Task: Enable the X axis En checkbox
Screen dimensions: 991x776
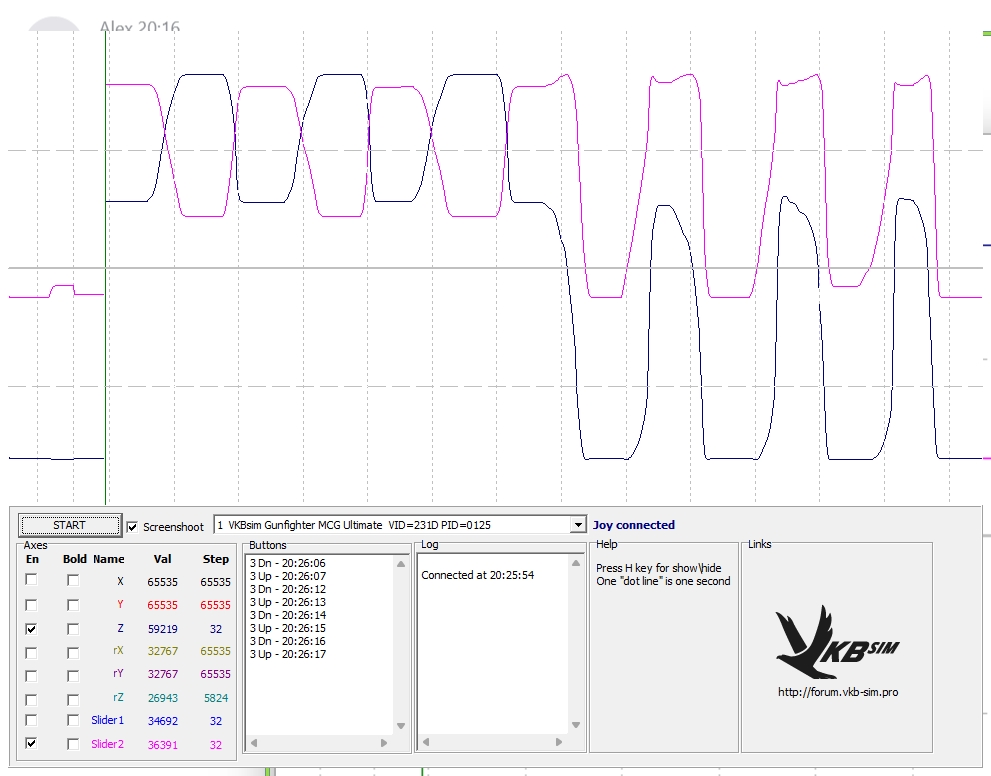Action: [32, 581]
